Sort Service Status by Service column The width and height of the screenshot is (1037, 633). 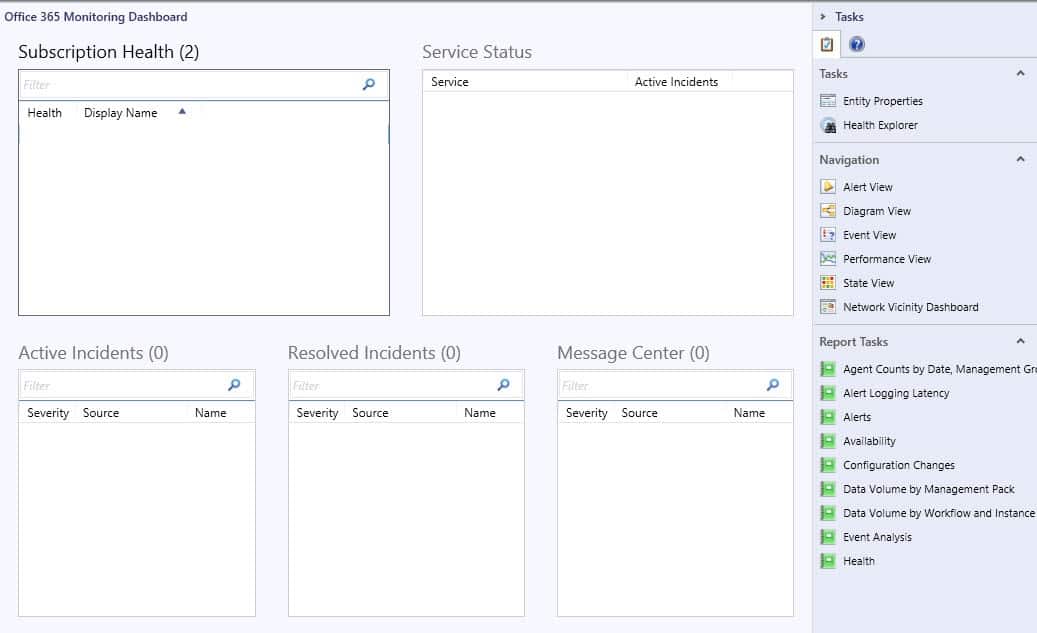(x=450, y=81)
